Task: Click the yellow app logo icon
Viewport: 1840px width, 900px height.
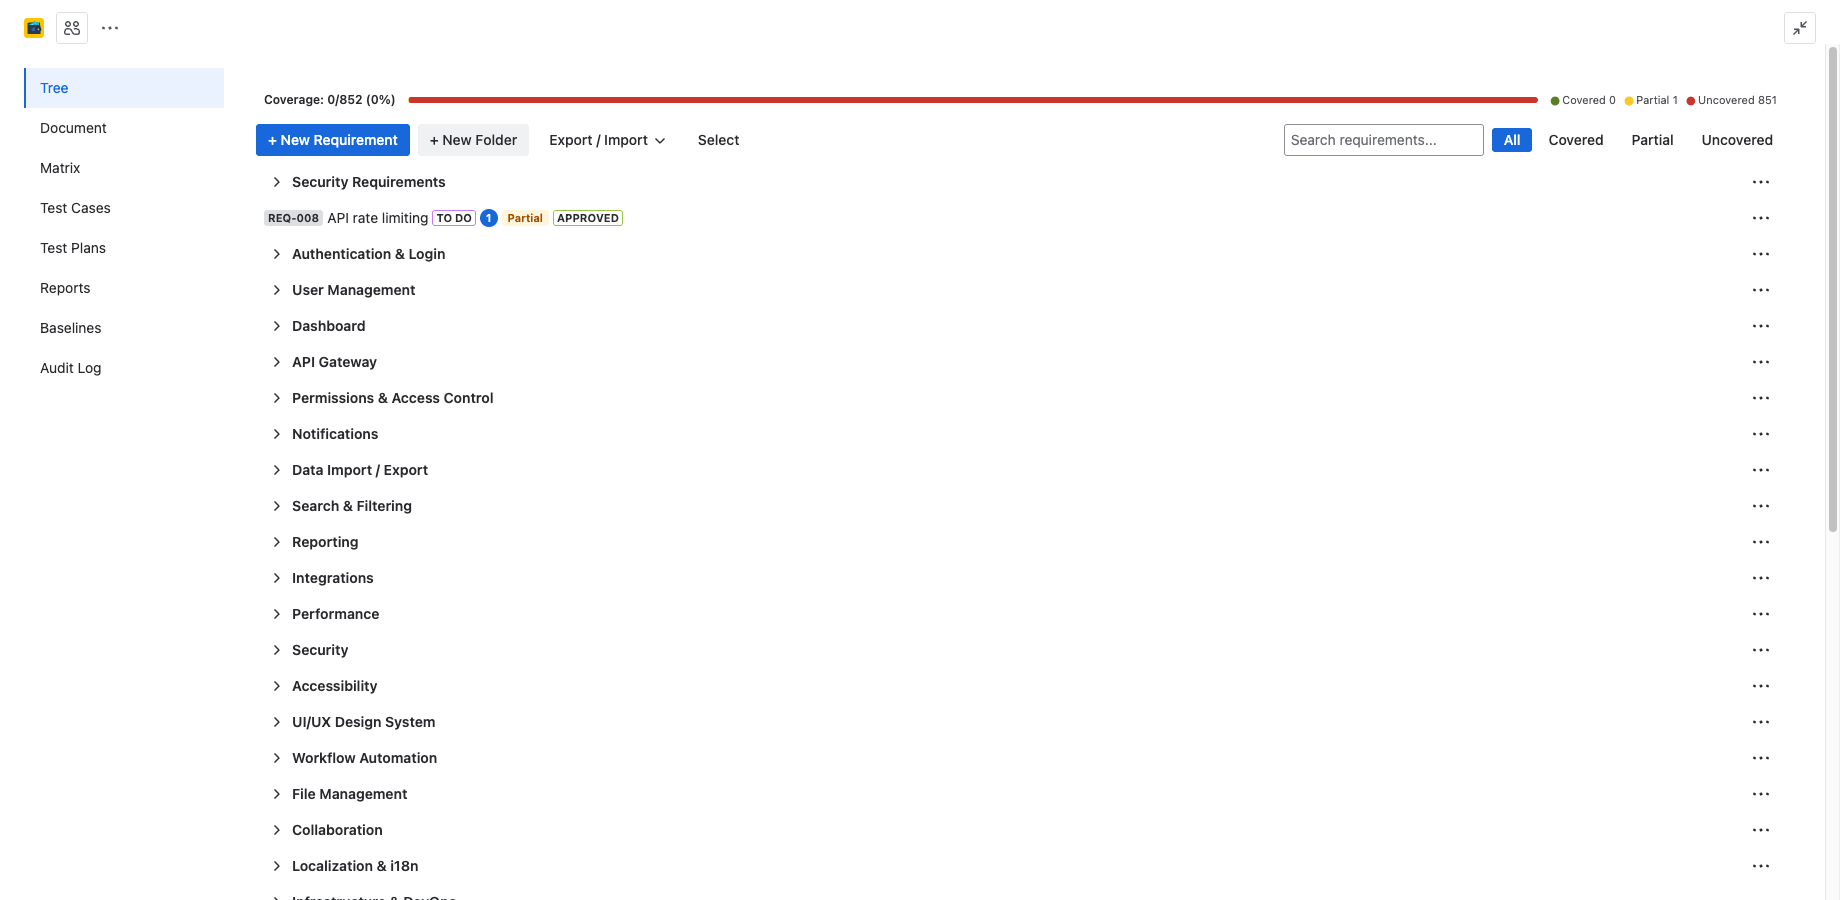Action: click(x=33, y=27)
